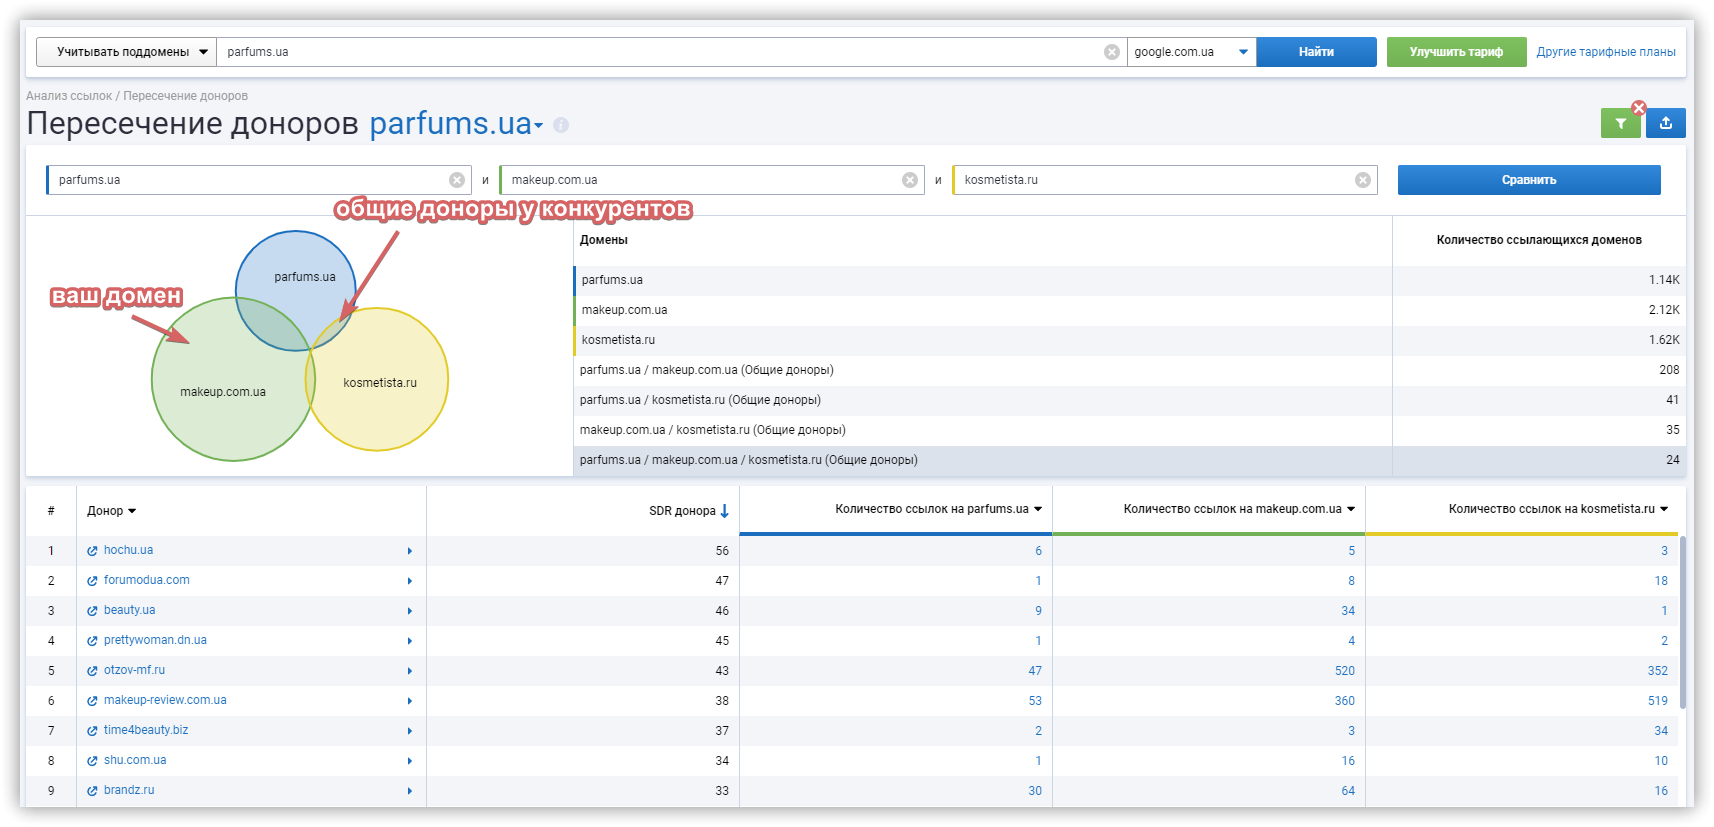This screenshot has width=1714, height=827.
Task: Expand row arrow for hochu.ua
Action: click(410, 551)
